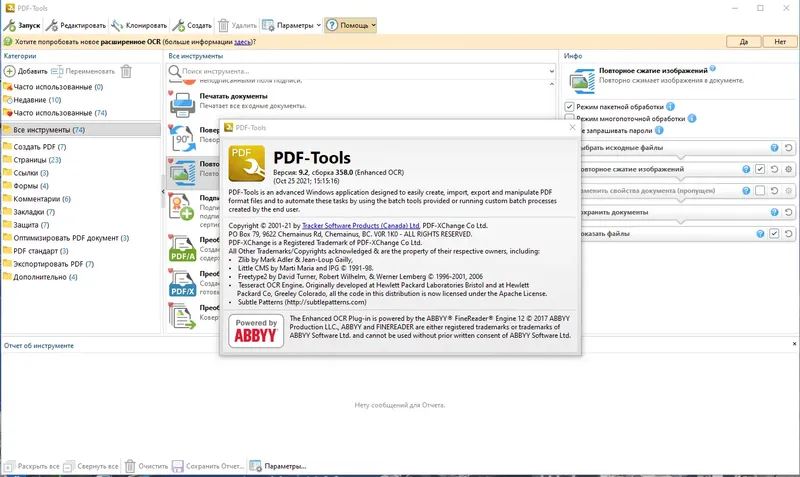Screen dimensions: 800x477
Task: Open the Помощь help menu
Action: 351,25
